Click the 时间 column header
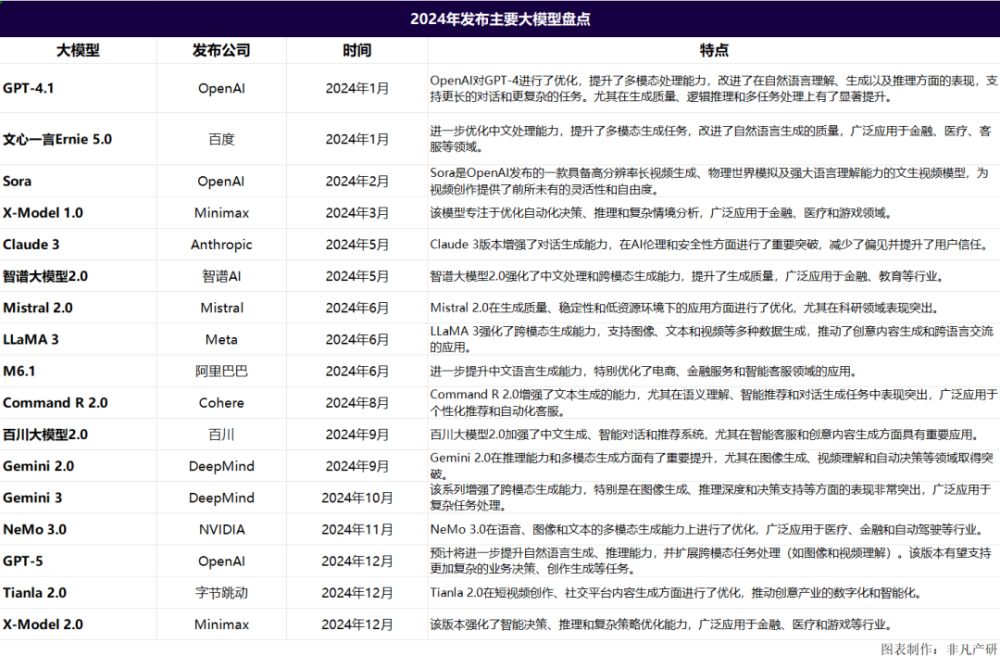The image size is (1000, 656). click(357, 50)
